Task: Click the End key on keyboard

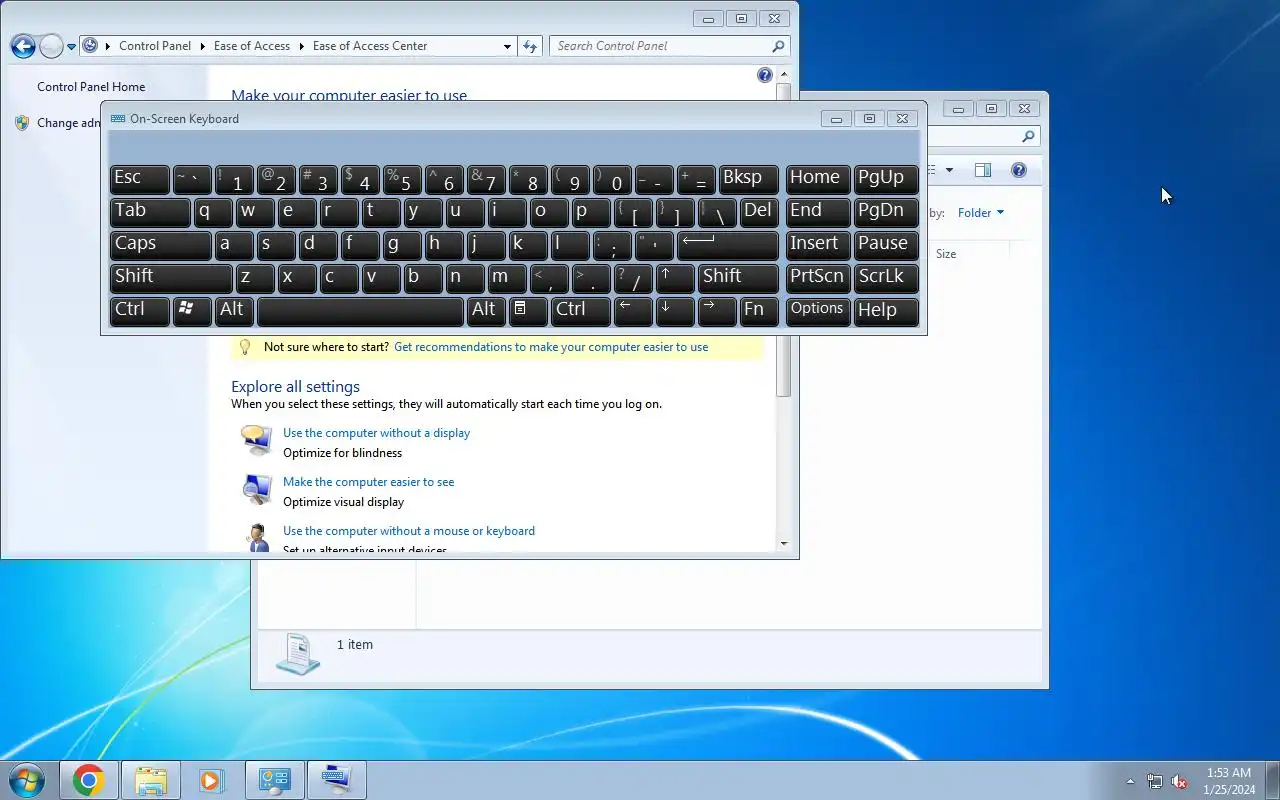Action: [818, 212]
